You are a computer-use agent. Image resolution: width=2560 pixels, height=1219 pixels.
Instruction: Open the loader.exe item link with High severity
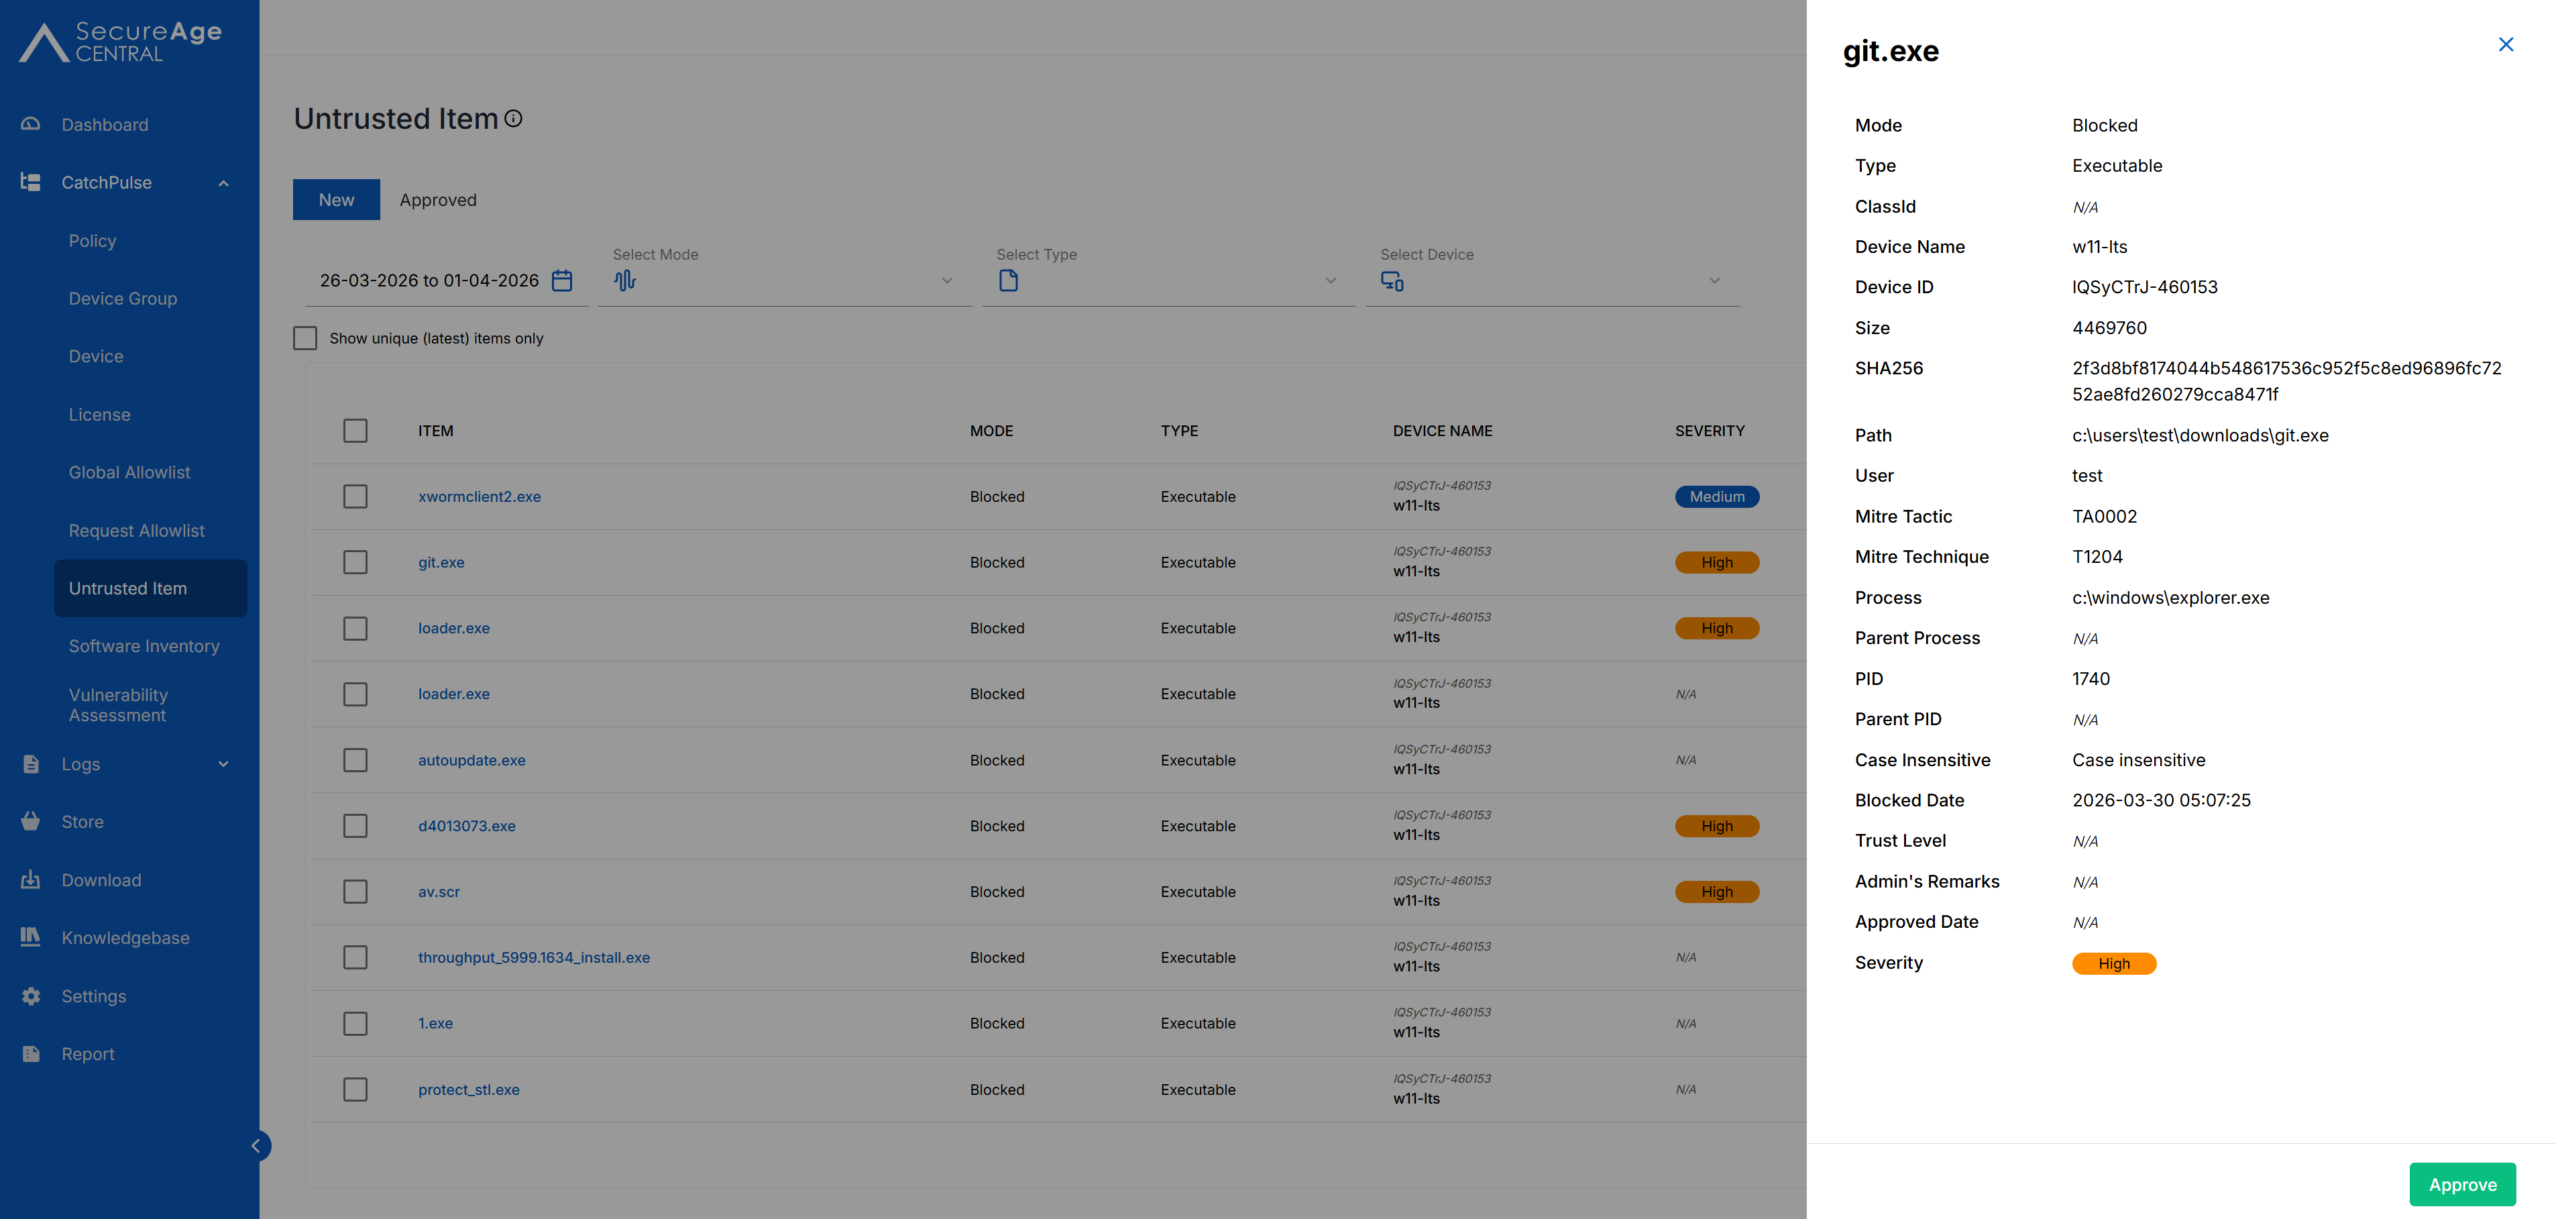coord(454,628)
